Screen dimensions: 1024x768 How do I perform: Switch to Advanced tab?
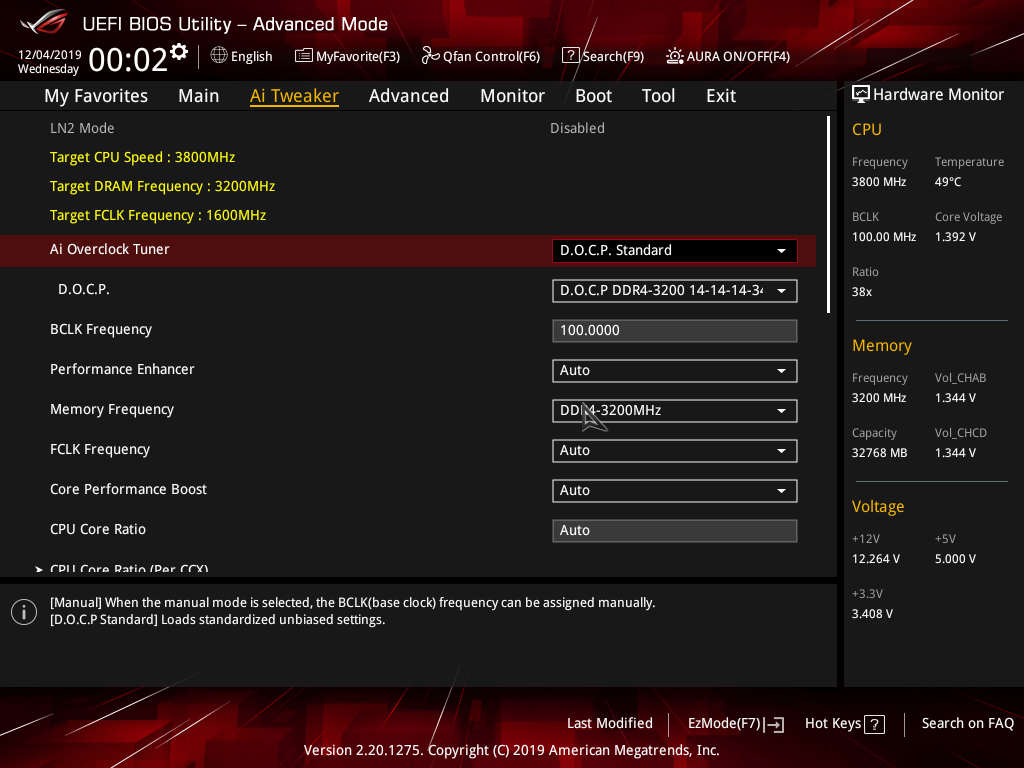click(x=409, y=96)
